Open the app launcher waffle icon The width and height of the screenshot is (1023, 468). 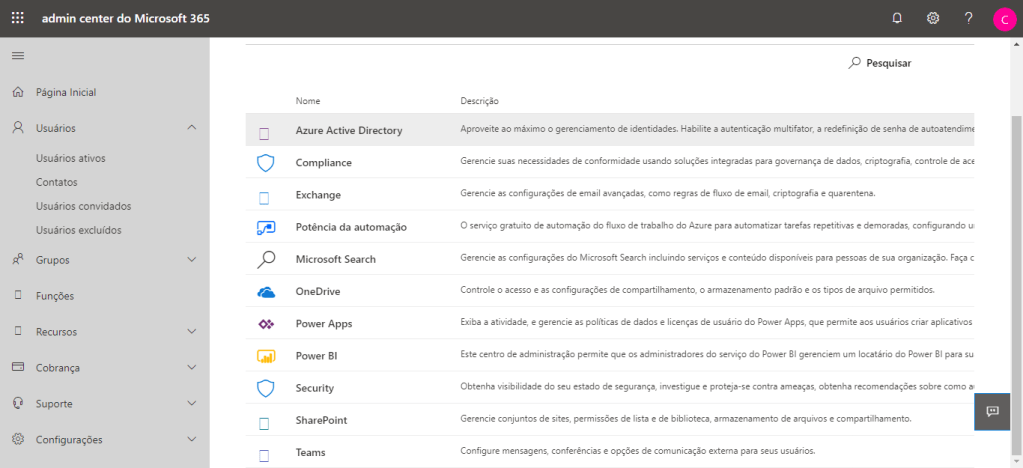tap(18, 18)
